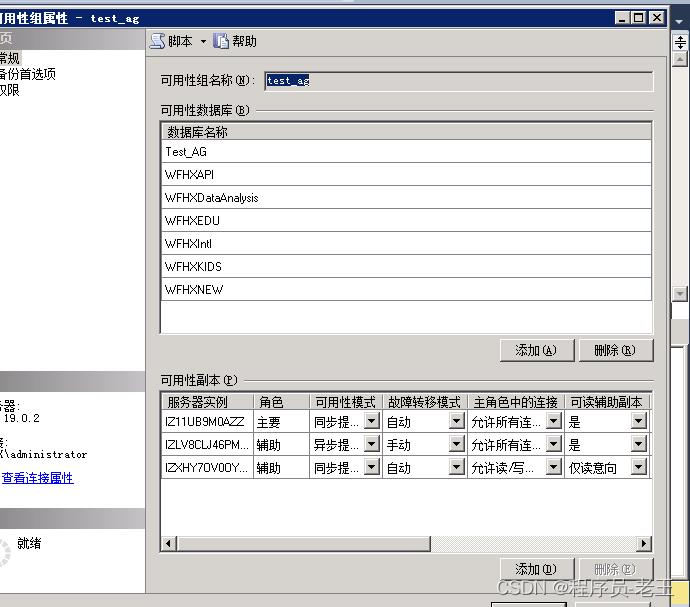Click the Help (帮助) toolbar button
The width and height of the screenshot is (690, 607).
coord(236,41)
